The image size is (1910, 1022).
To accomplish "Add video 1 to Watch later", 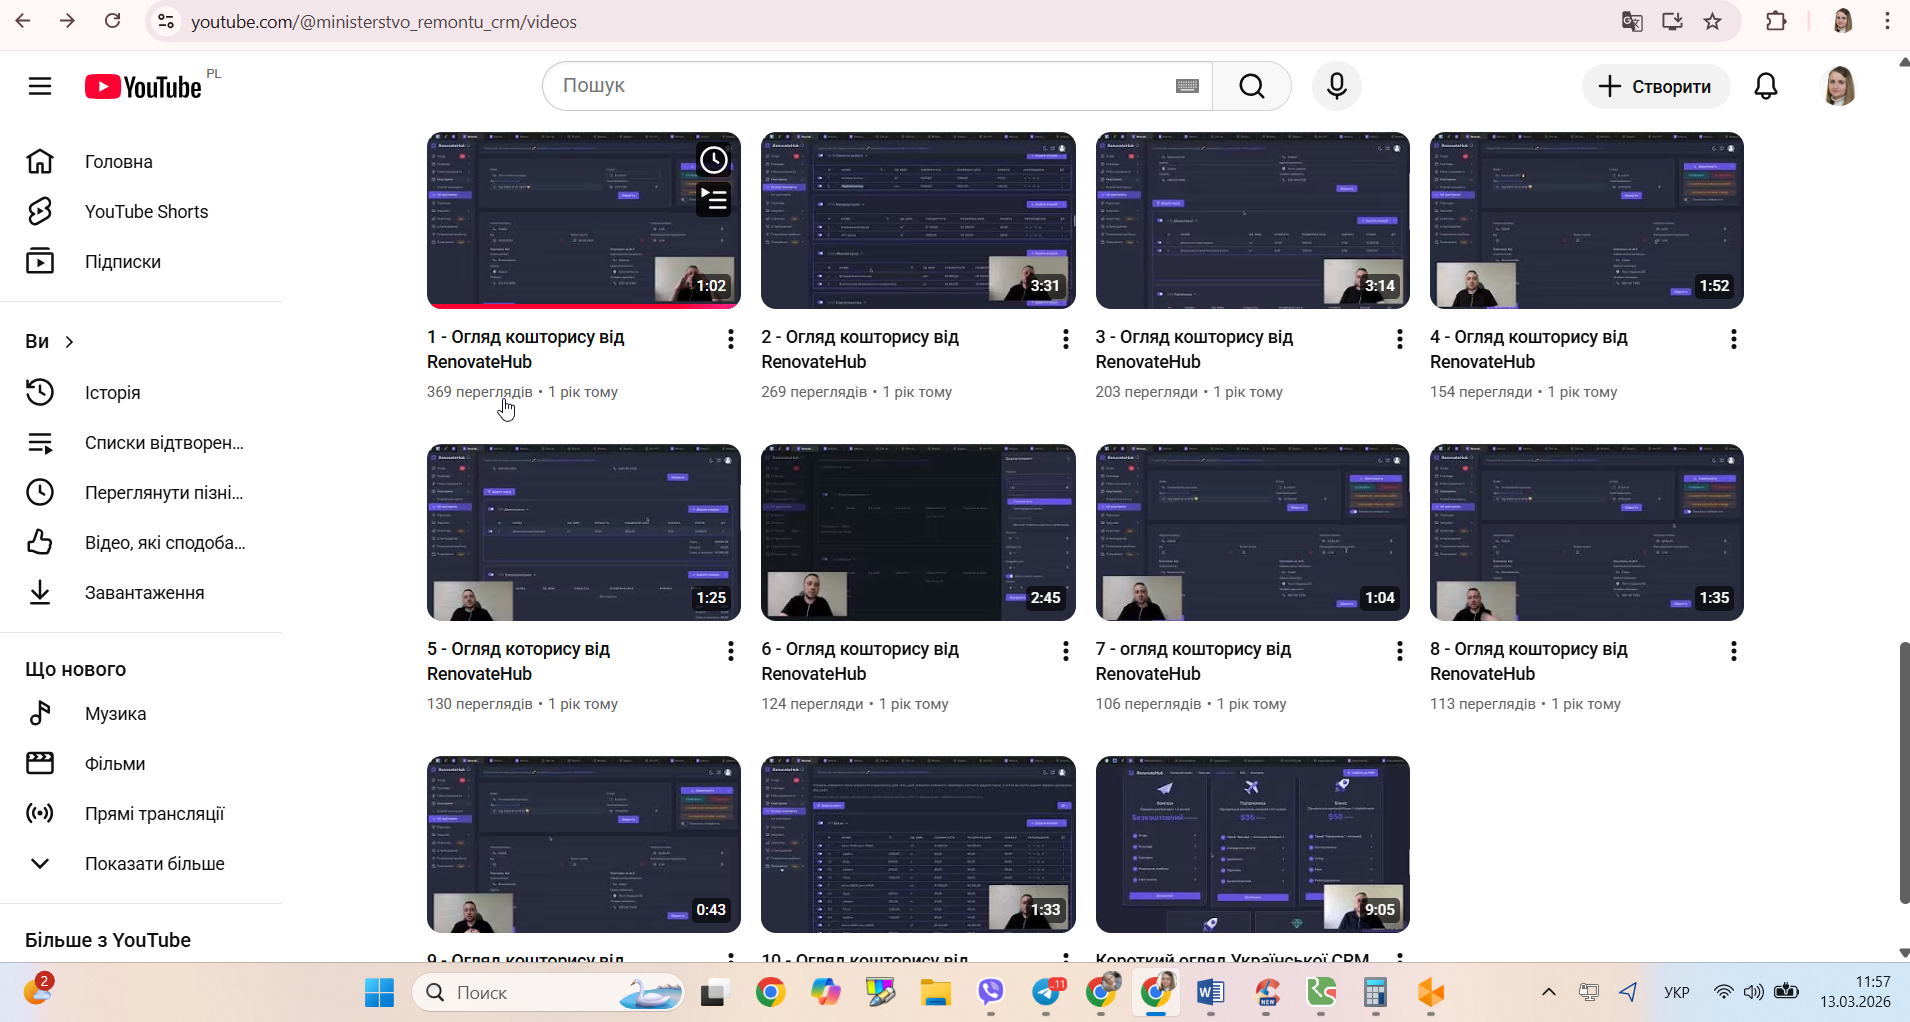I will pos(713,160).
